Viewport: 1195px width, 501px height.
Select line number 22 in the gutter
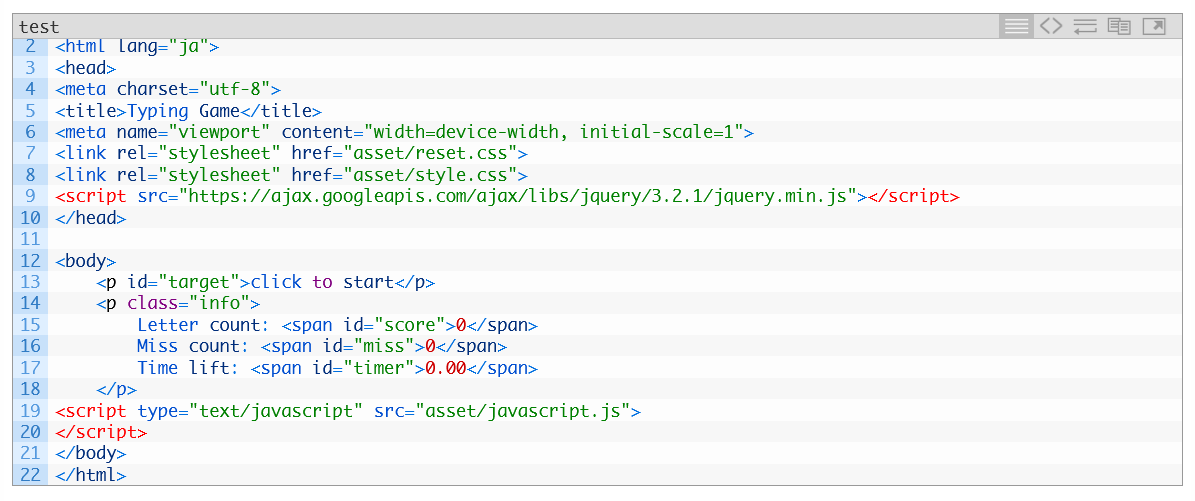pos(29,475)
